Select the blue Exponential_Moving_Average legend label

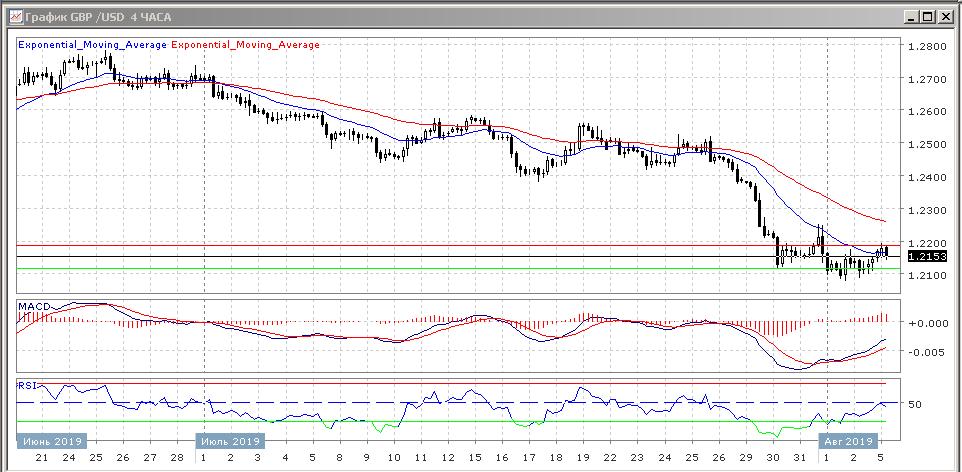click(94, 45)
